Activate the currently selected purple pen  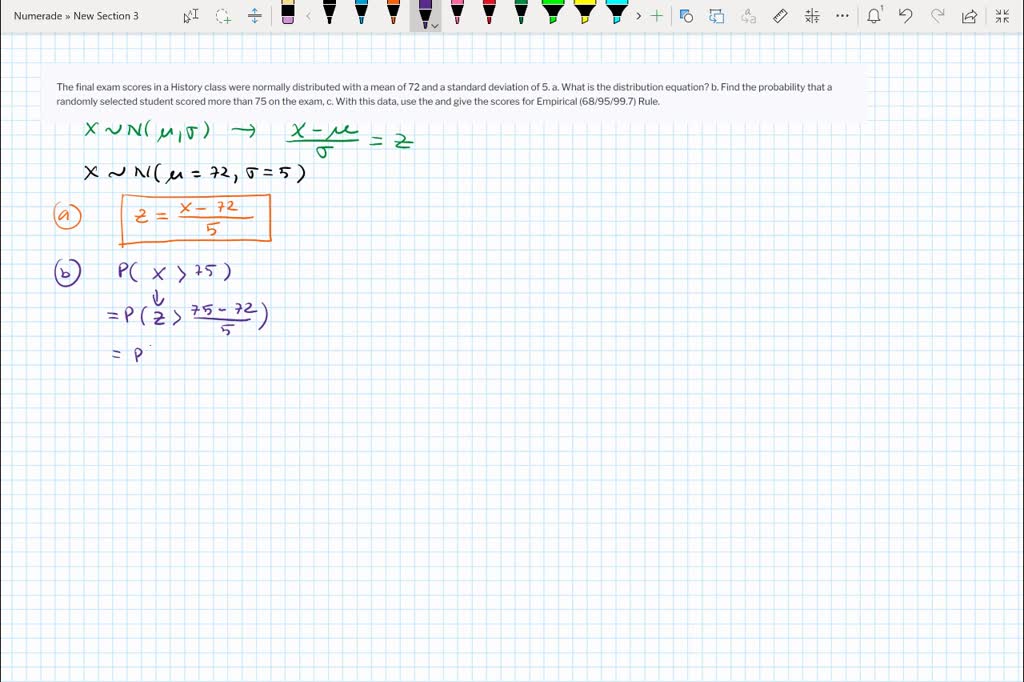pos(423,14)
